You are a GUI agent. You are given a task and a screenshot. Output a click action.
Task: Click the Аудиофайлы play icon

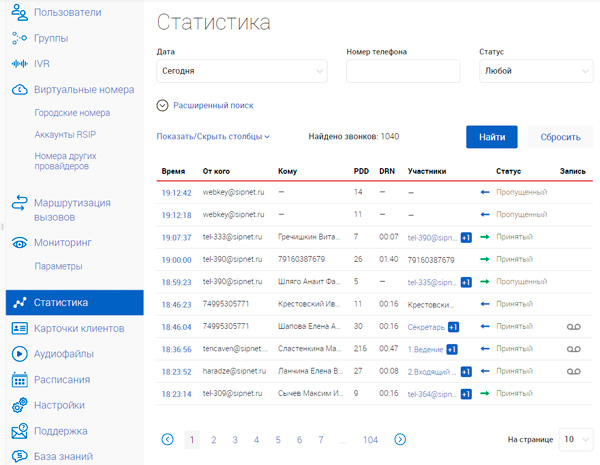point(18,353)
